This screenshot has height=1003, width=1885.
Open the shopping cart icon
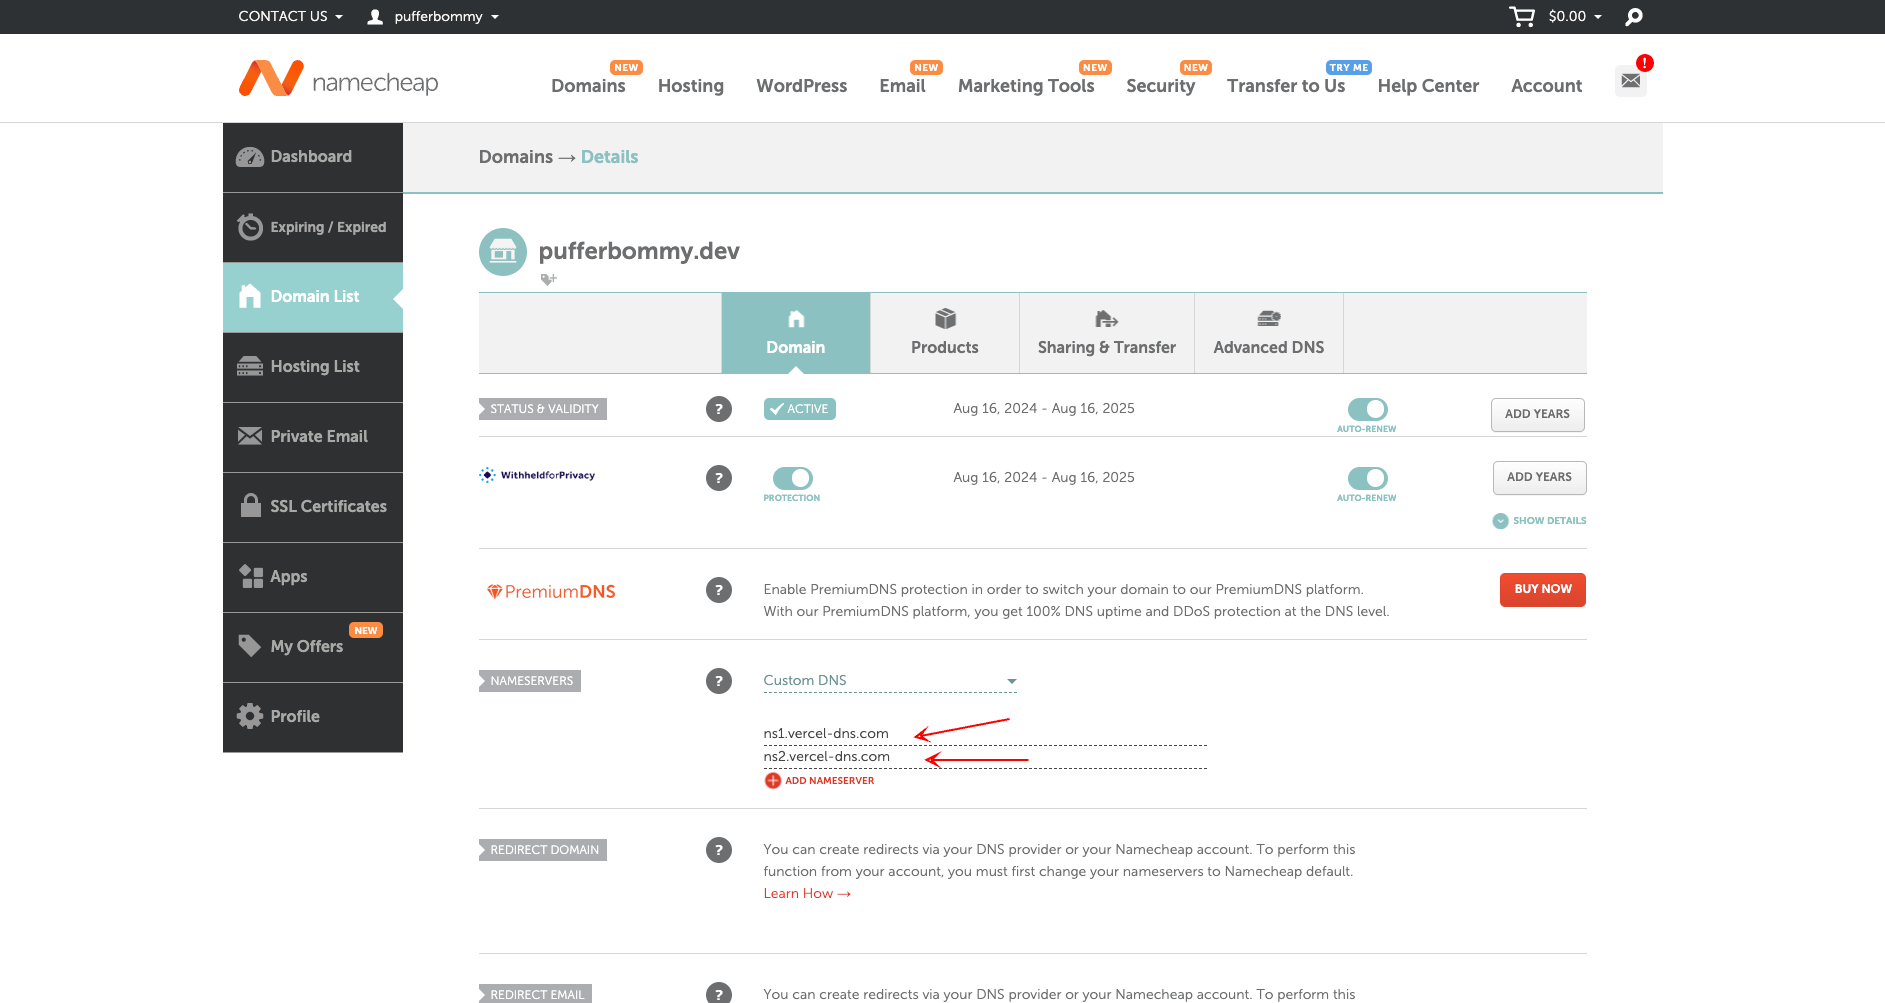coord(1522,16)
